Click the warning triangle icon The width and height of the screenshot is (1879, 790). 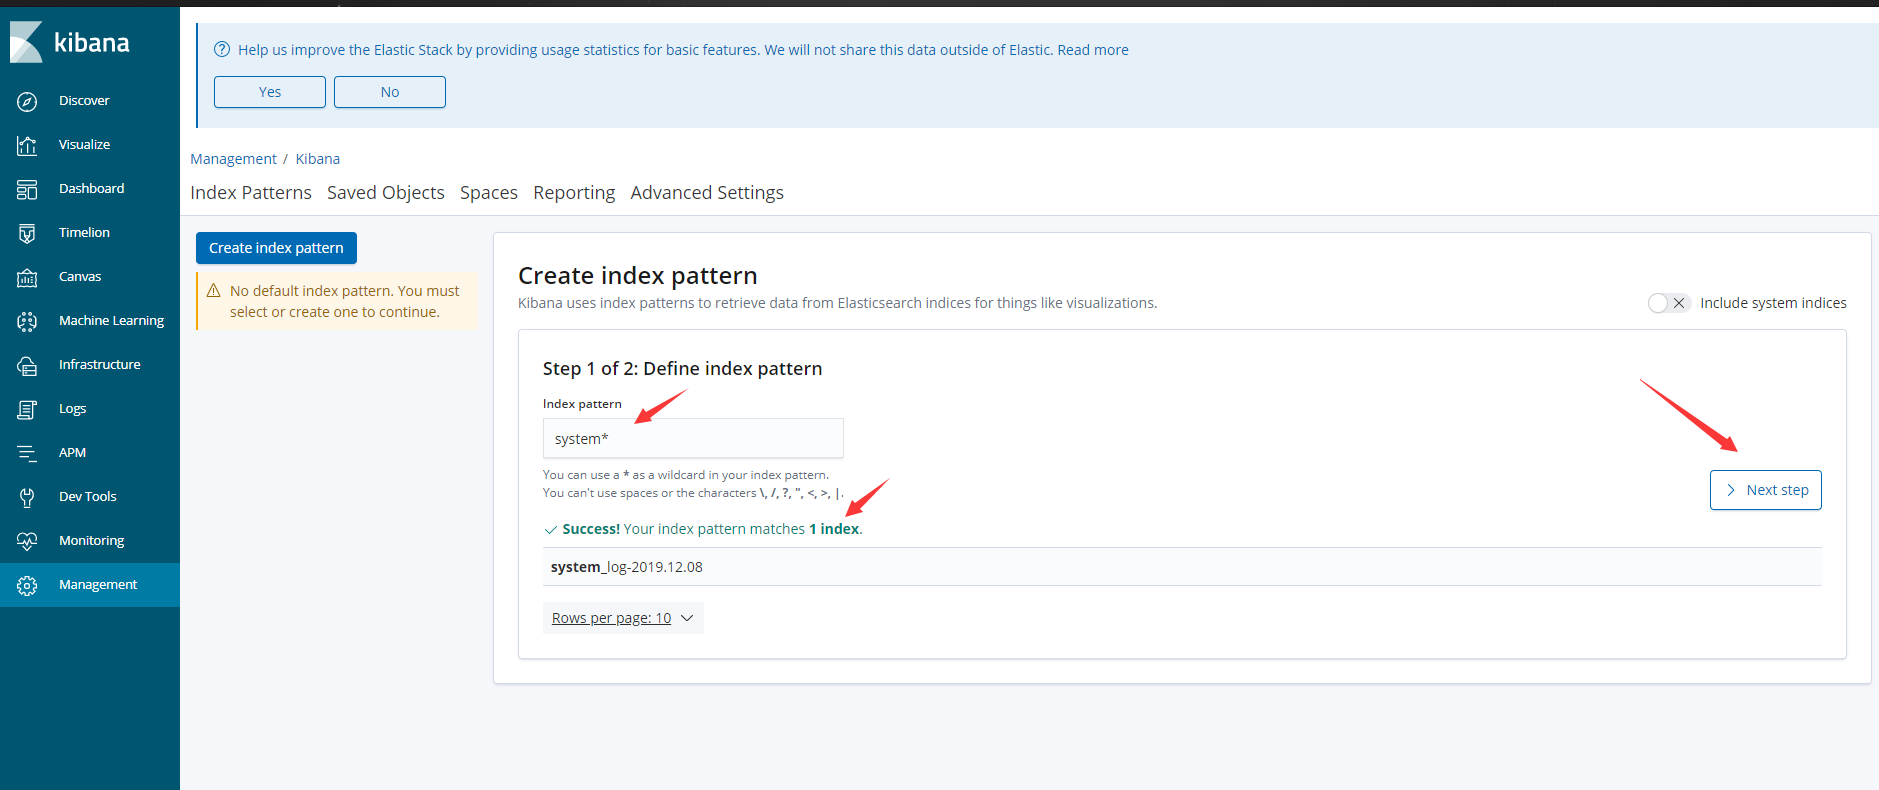213,291
